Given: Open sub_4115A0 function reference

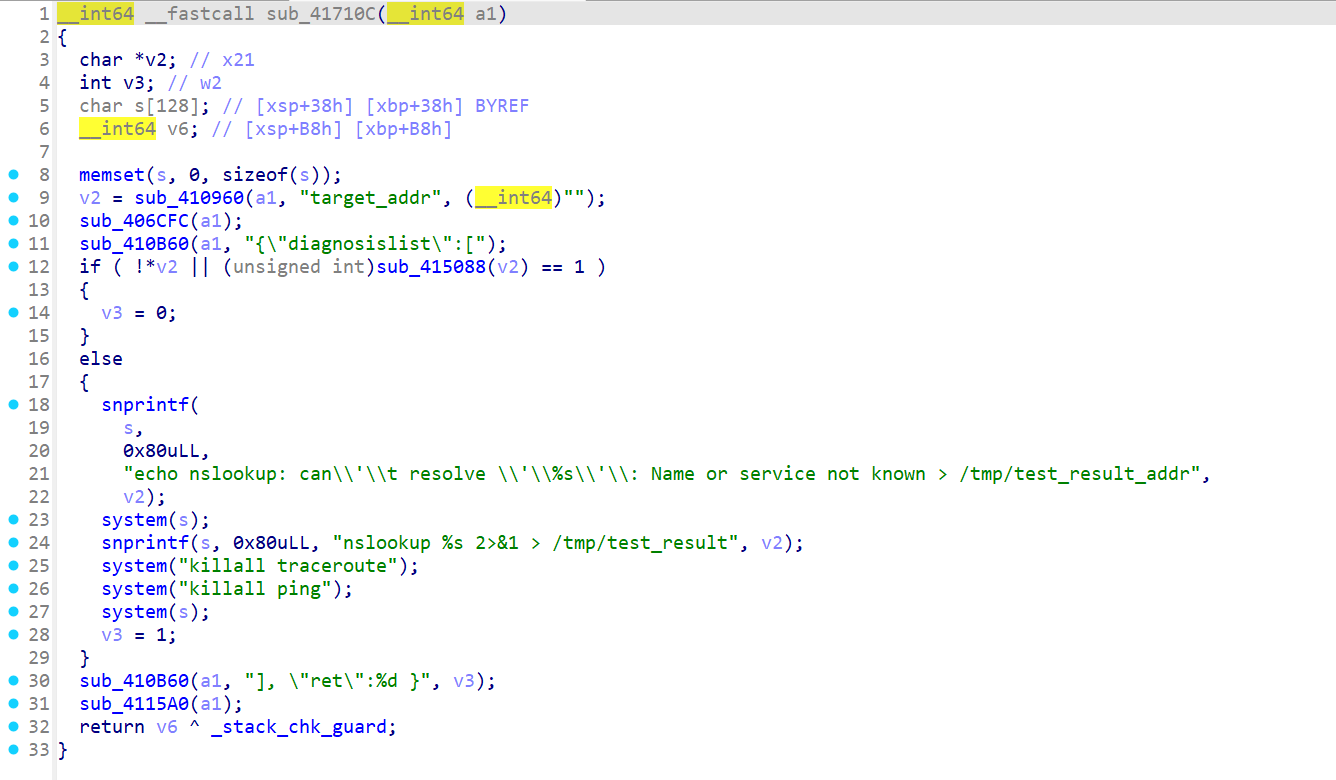Looking at the screenshot, I should point(134,704).
